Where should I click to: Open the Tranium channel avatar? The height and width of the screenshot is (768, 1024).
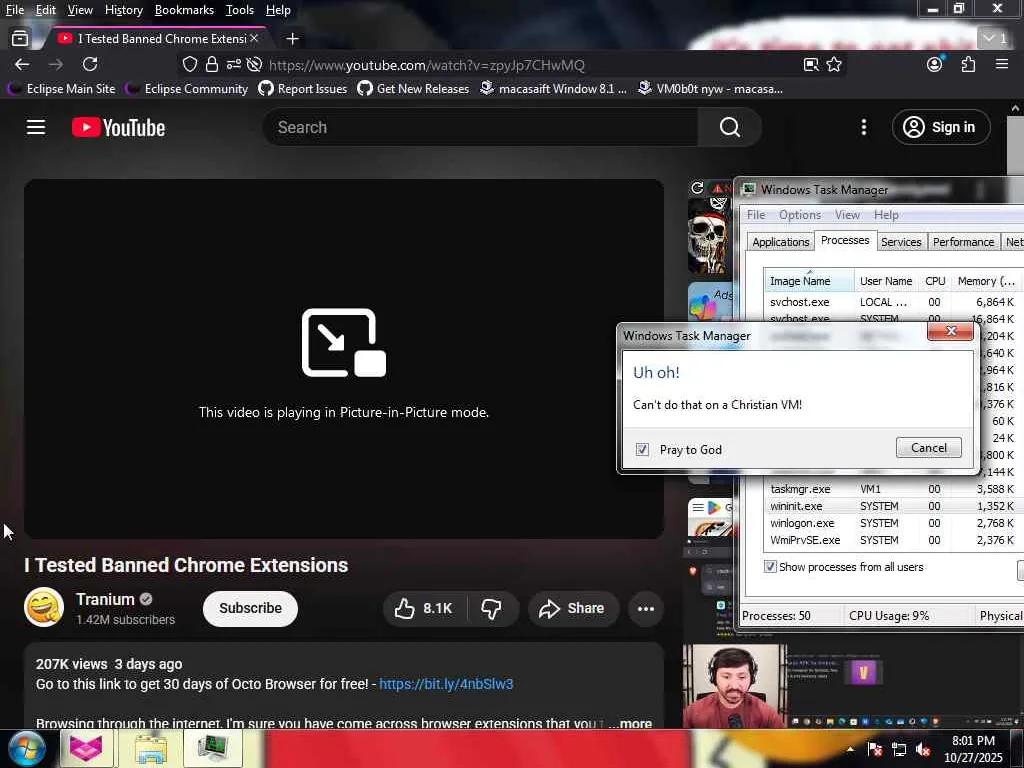coord(44,607)
